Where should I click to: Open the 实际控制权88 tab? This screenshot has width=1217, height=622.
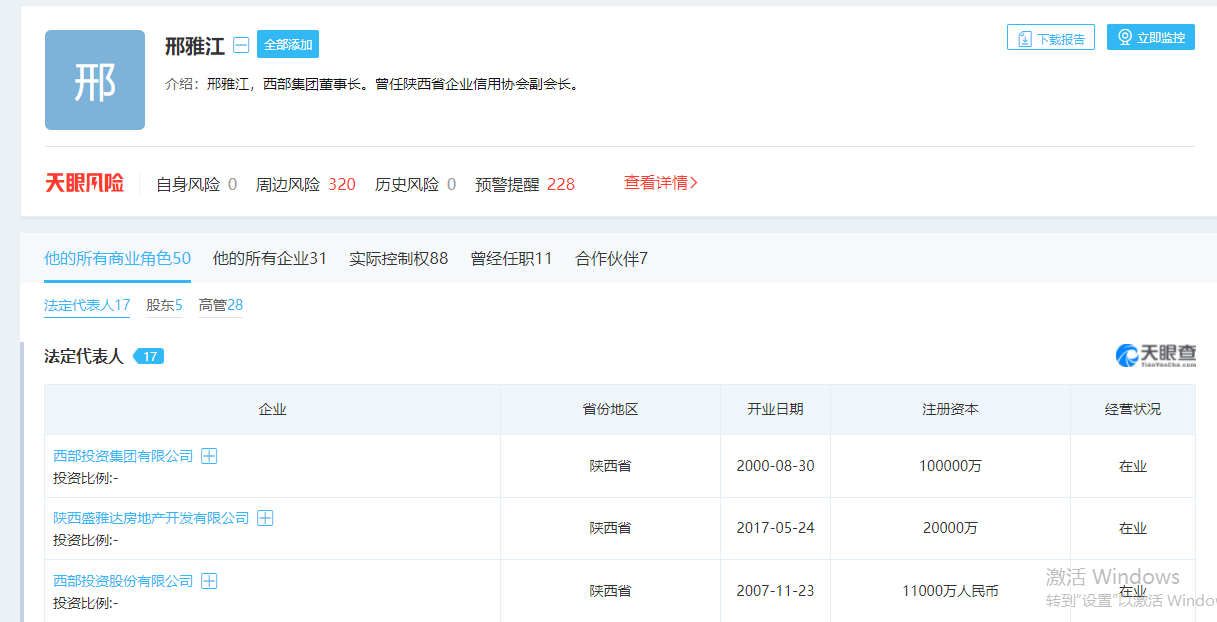398,259
